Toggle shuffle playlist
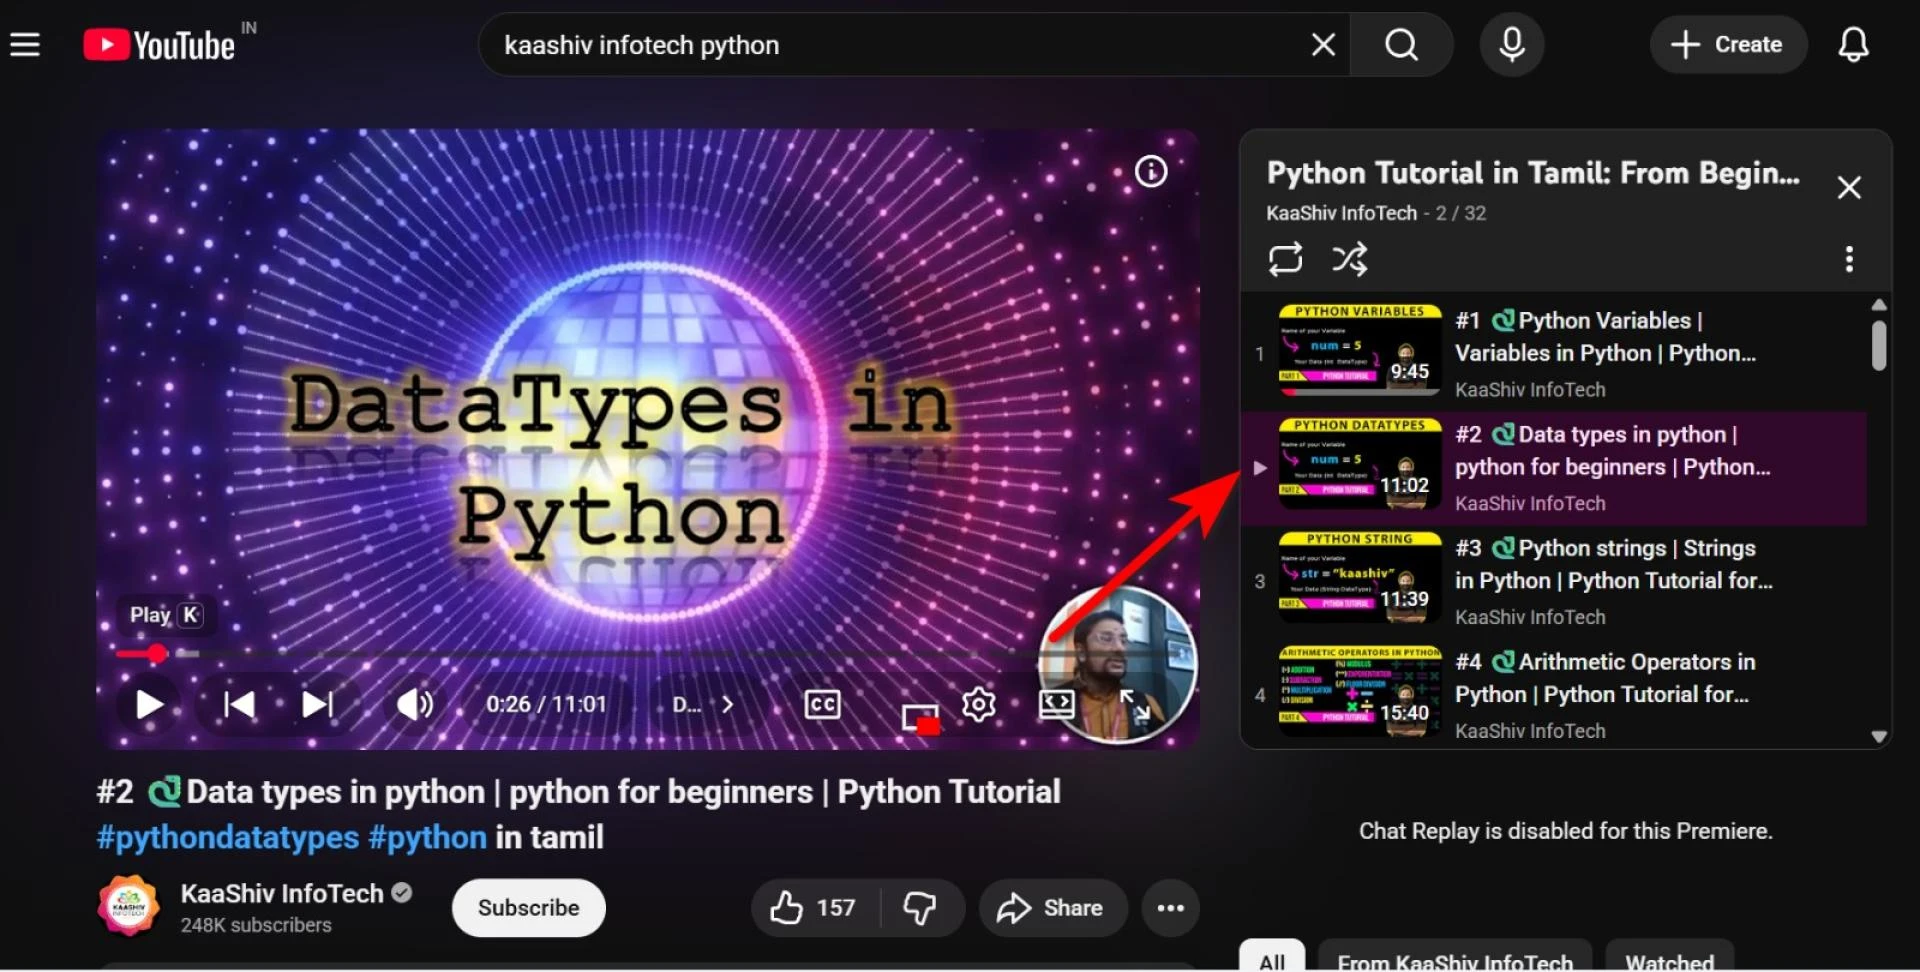This screenshot has height=972, width=1920. tap(1349, 259)
